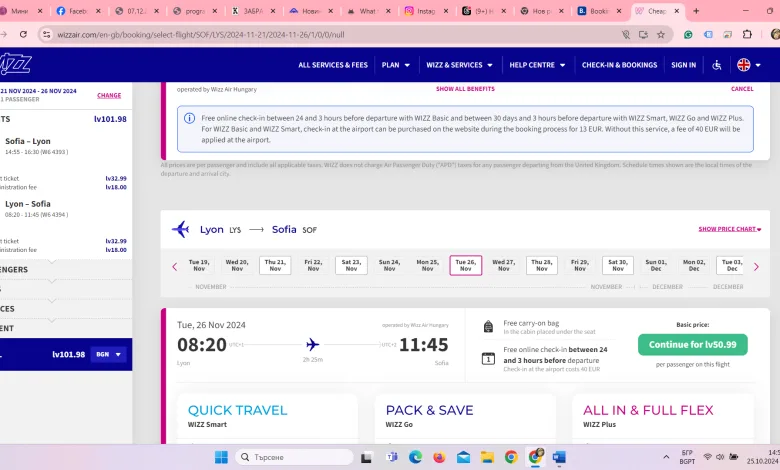This screenshot has height=470, width=780.
Task: Switch to the Facebook browser tab
Action: pyautogui.click(x=78, y=11)
